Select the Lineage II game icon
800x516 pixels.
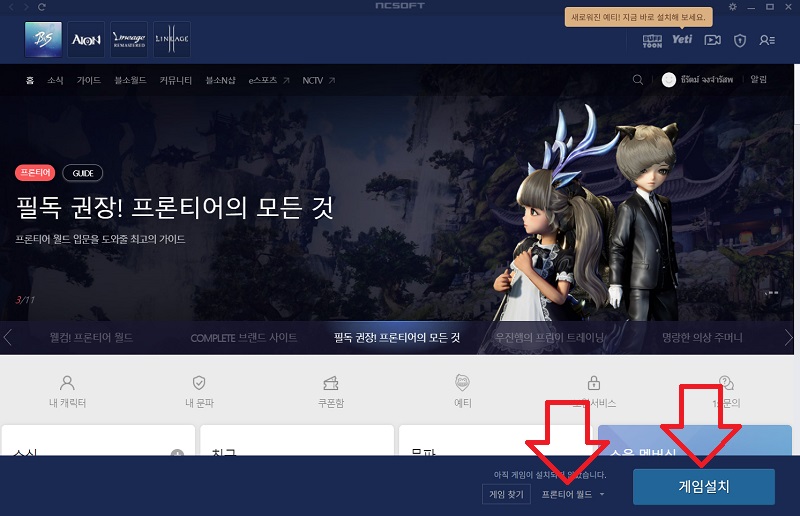172,39
